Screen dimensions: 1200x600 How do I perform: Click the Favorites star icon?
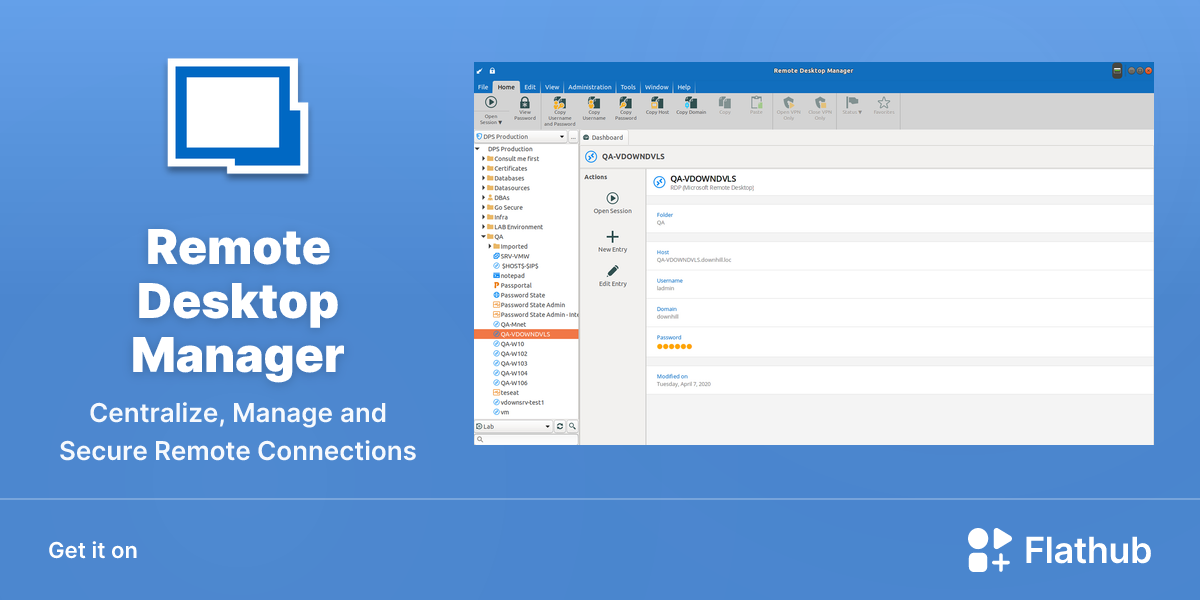tap(884, 102)
